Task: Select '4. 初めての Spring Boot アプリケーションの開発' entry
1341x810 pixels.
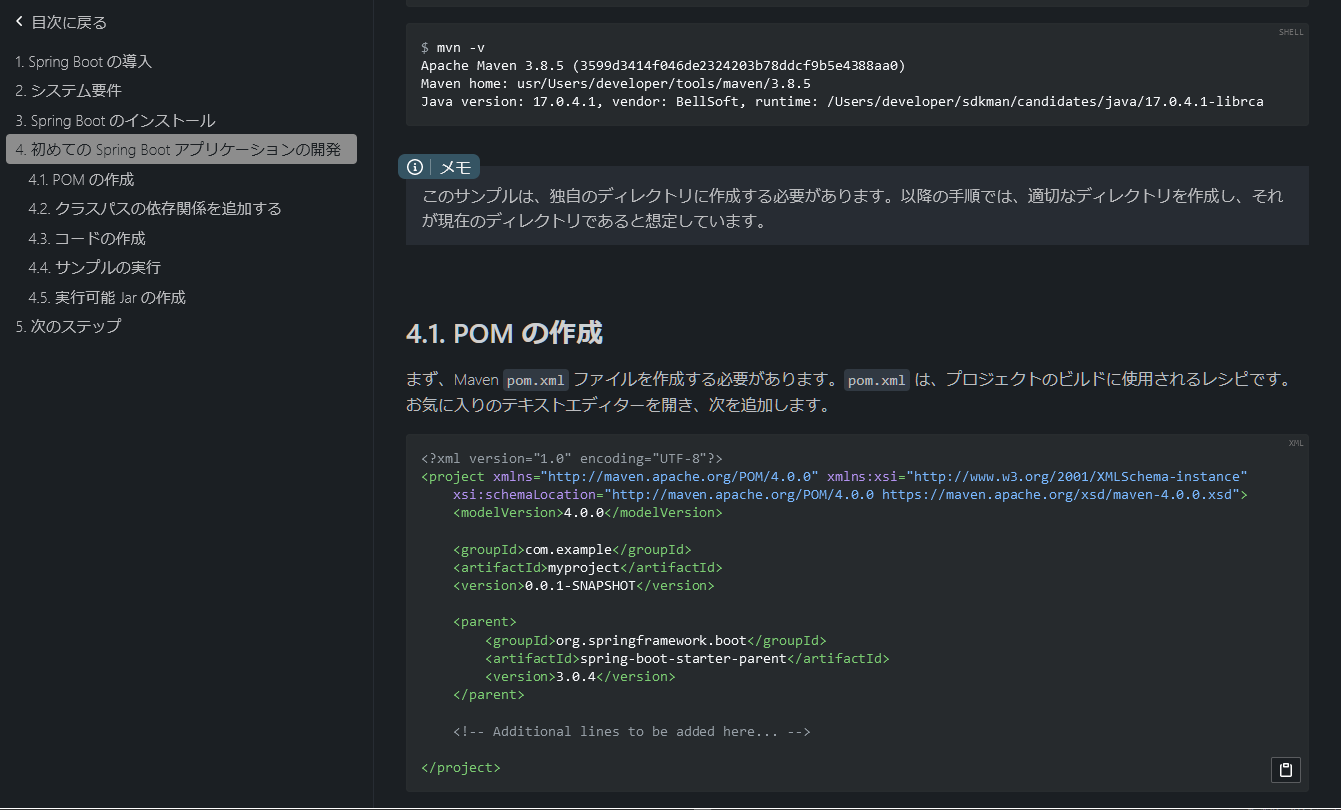Action: [x=179, y=150]
